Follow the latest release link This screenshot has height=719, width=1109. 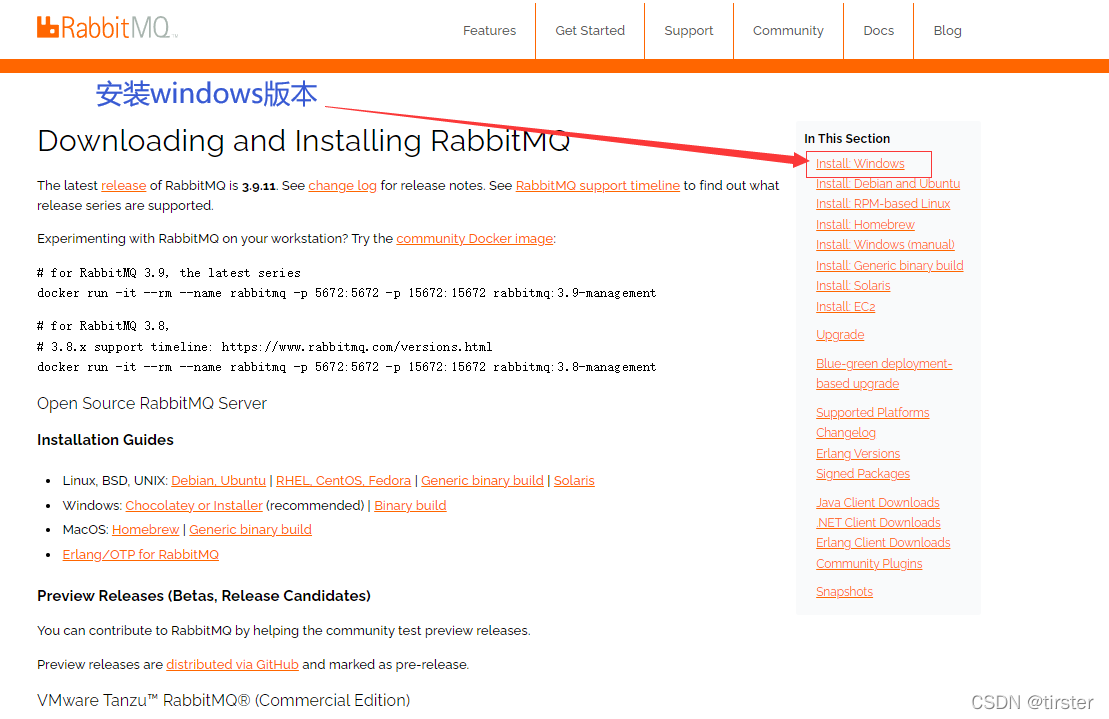tap(124, 185)
